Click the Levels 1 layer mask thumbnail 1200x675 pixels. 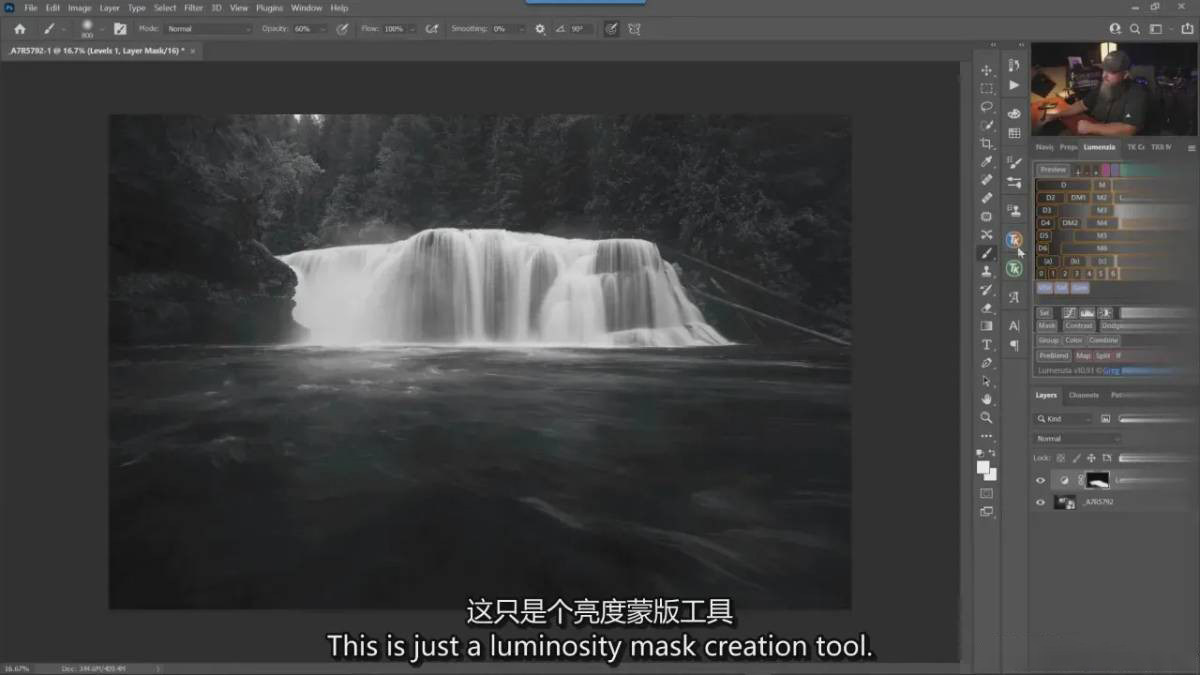(1098, 480)
